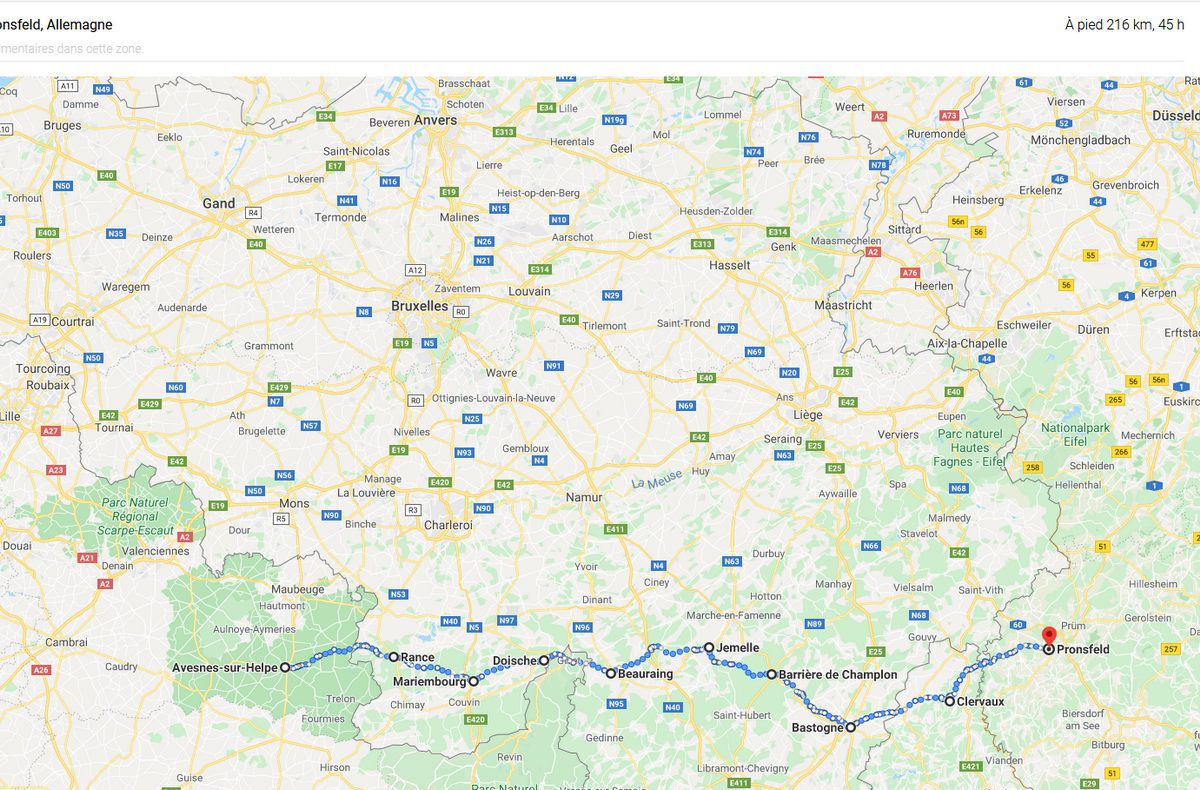This screenshot has width=1200, height=790.
Task: Click the La Meuse river label
Action: [656, 480]
